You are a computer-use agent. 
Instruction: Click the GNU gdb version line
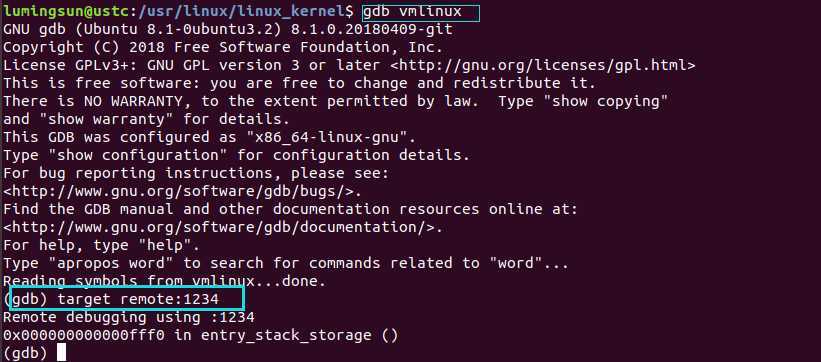(x=228, y=29)
